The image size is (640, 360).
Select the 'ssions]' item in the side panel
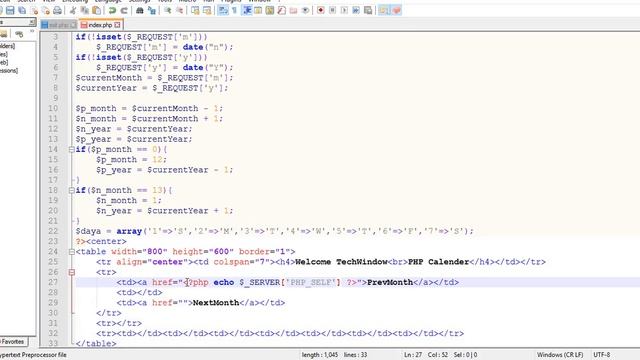coord(9,71)
